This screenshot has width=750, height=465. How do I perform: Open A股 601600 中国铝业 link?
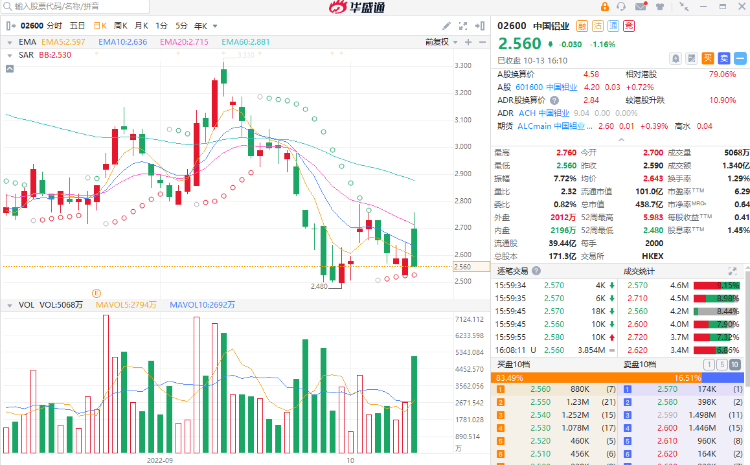coord(546,87)
